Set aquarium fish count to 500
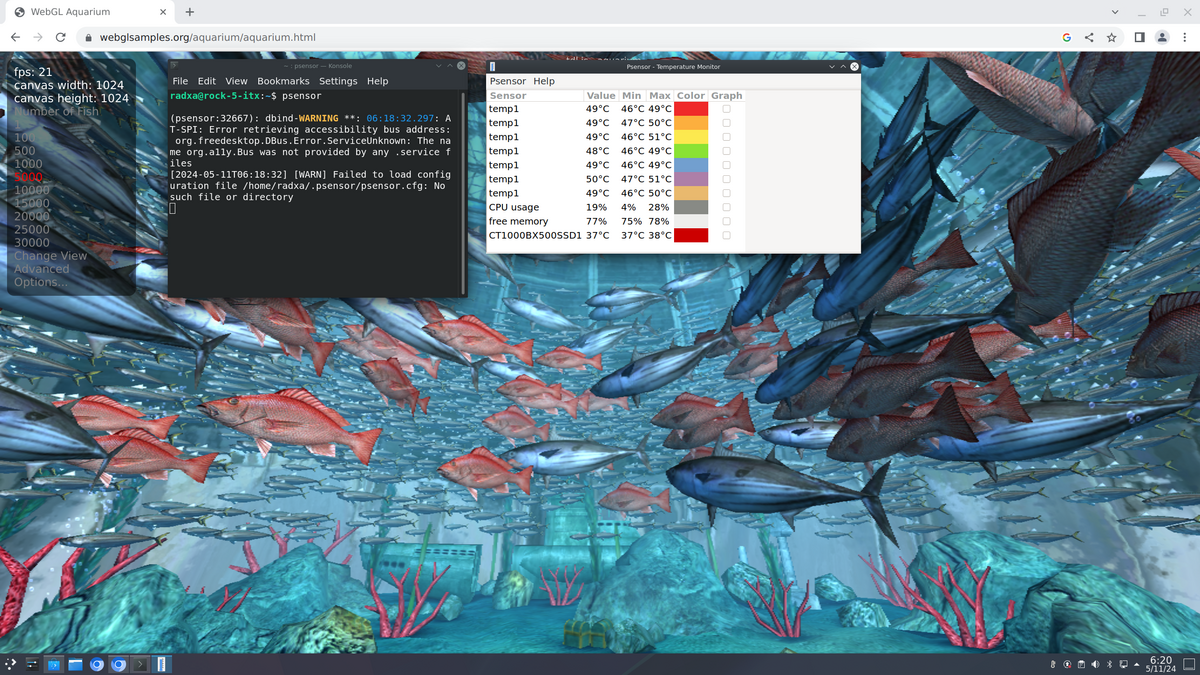 pyautogui.click(x=25, y=151)
